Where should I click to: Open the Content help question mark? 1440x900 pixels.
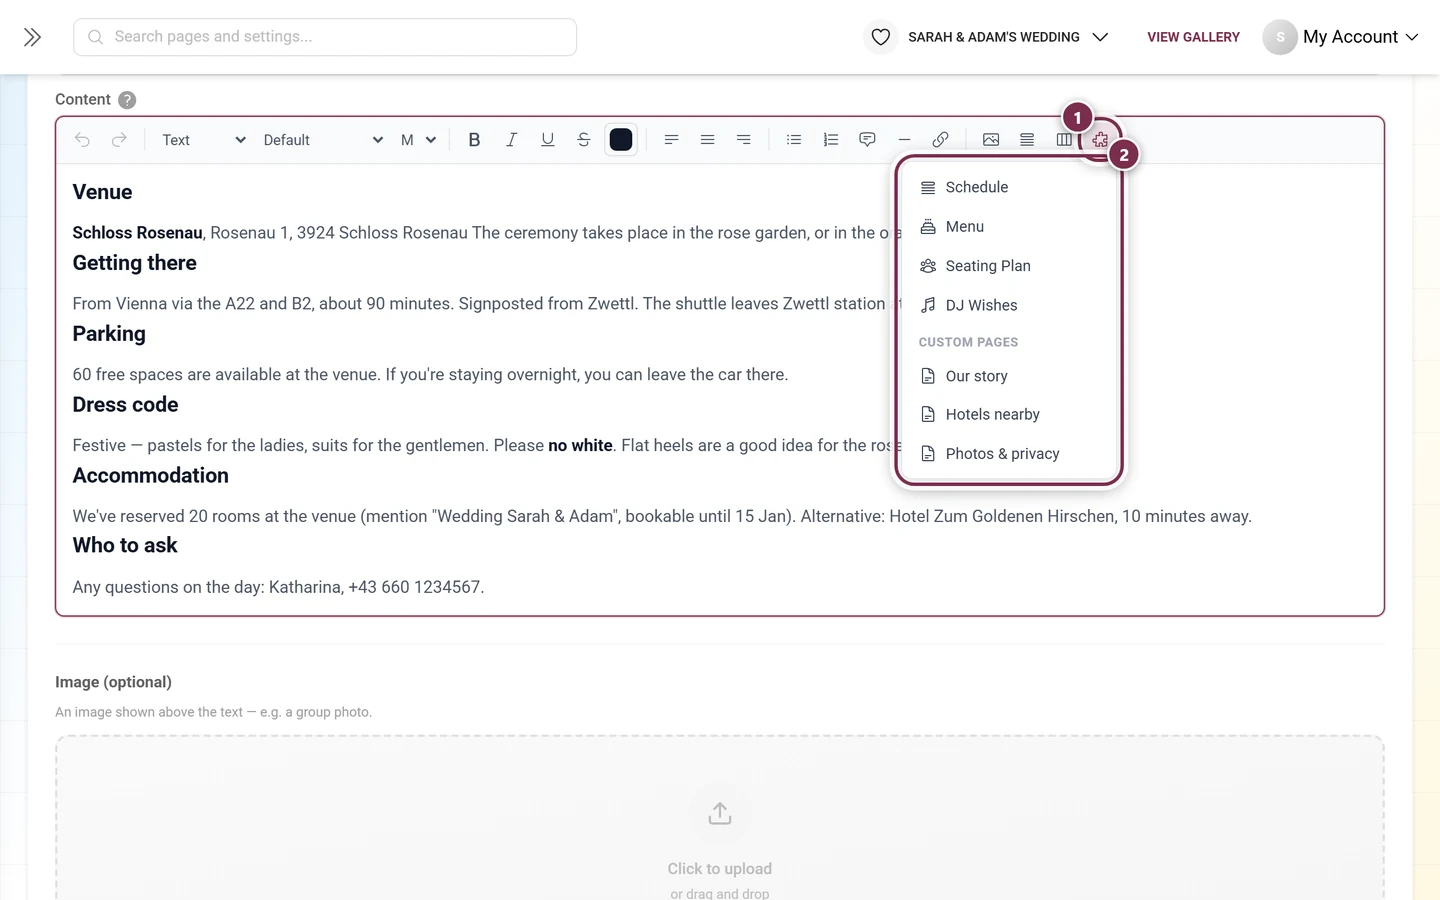coord(127,100)
